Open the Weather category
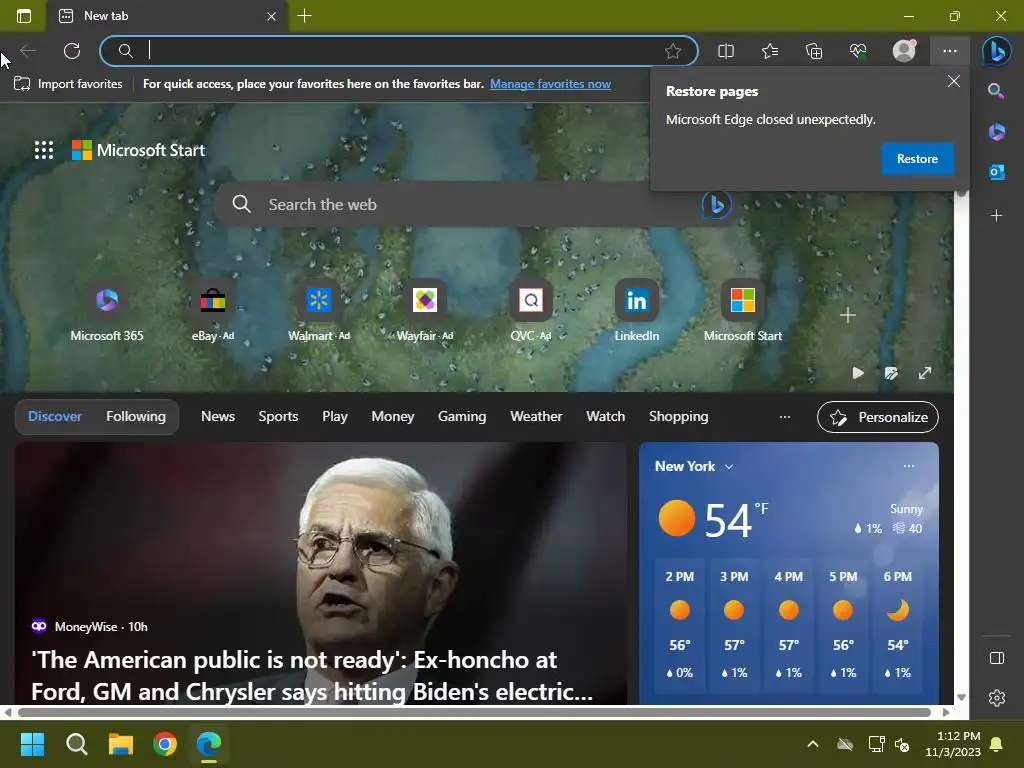 click(x=536, y=417)
